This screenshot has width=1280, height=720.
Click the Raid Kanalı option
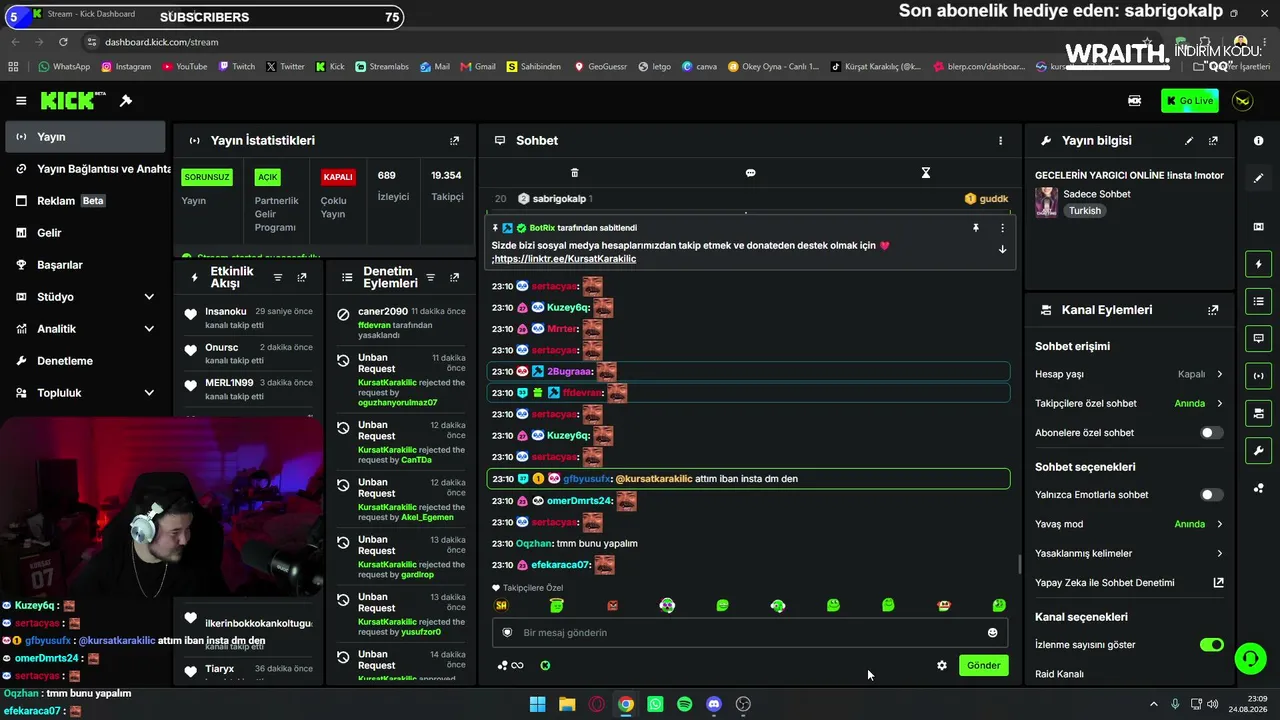click(1059, 674)
